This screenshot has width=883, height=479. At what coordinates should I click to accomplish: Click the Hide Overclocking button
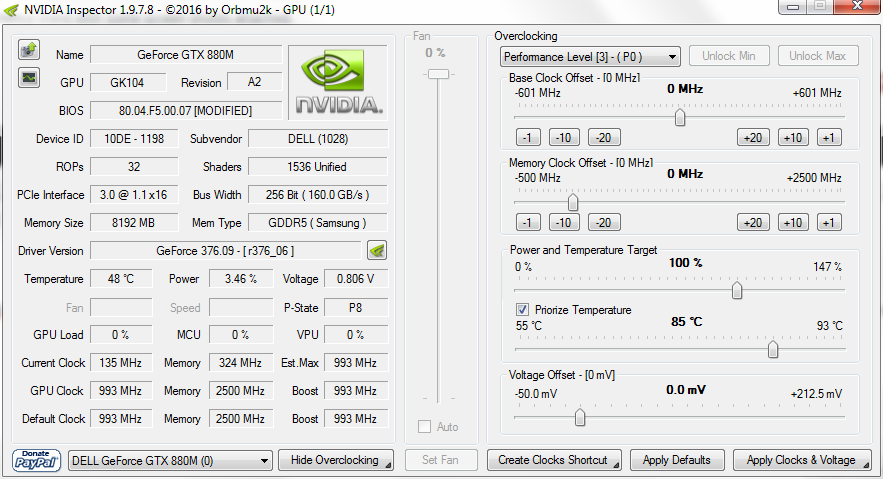pyautogui.click(x=336, y=460)
